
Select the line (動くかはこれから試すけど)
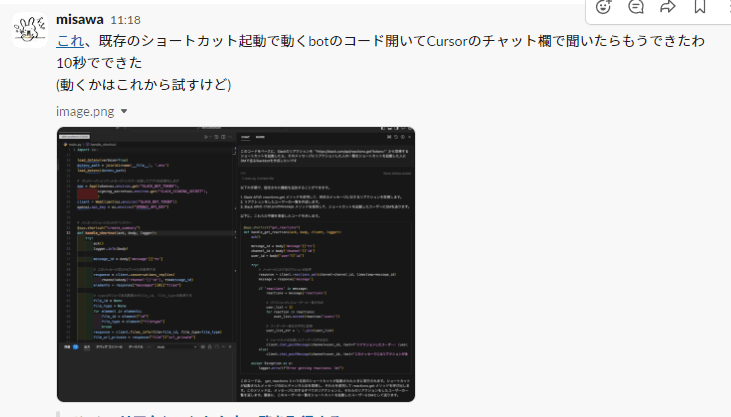(144, 85)
